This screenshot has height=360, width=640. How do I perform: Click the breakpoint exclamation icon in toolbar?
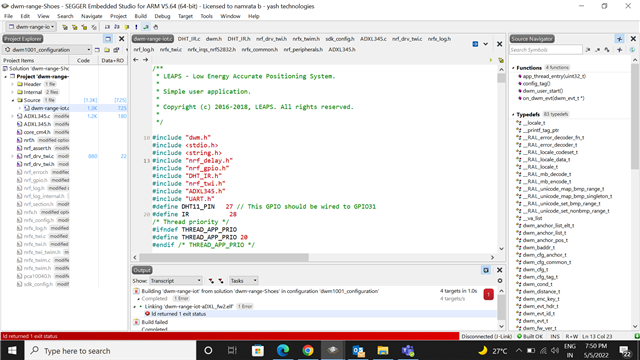(136, 27)
